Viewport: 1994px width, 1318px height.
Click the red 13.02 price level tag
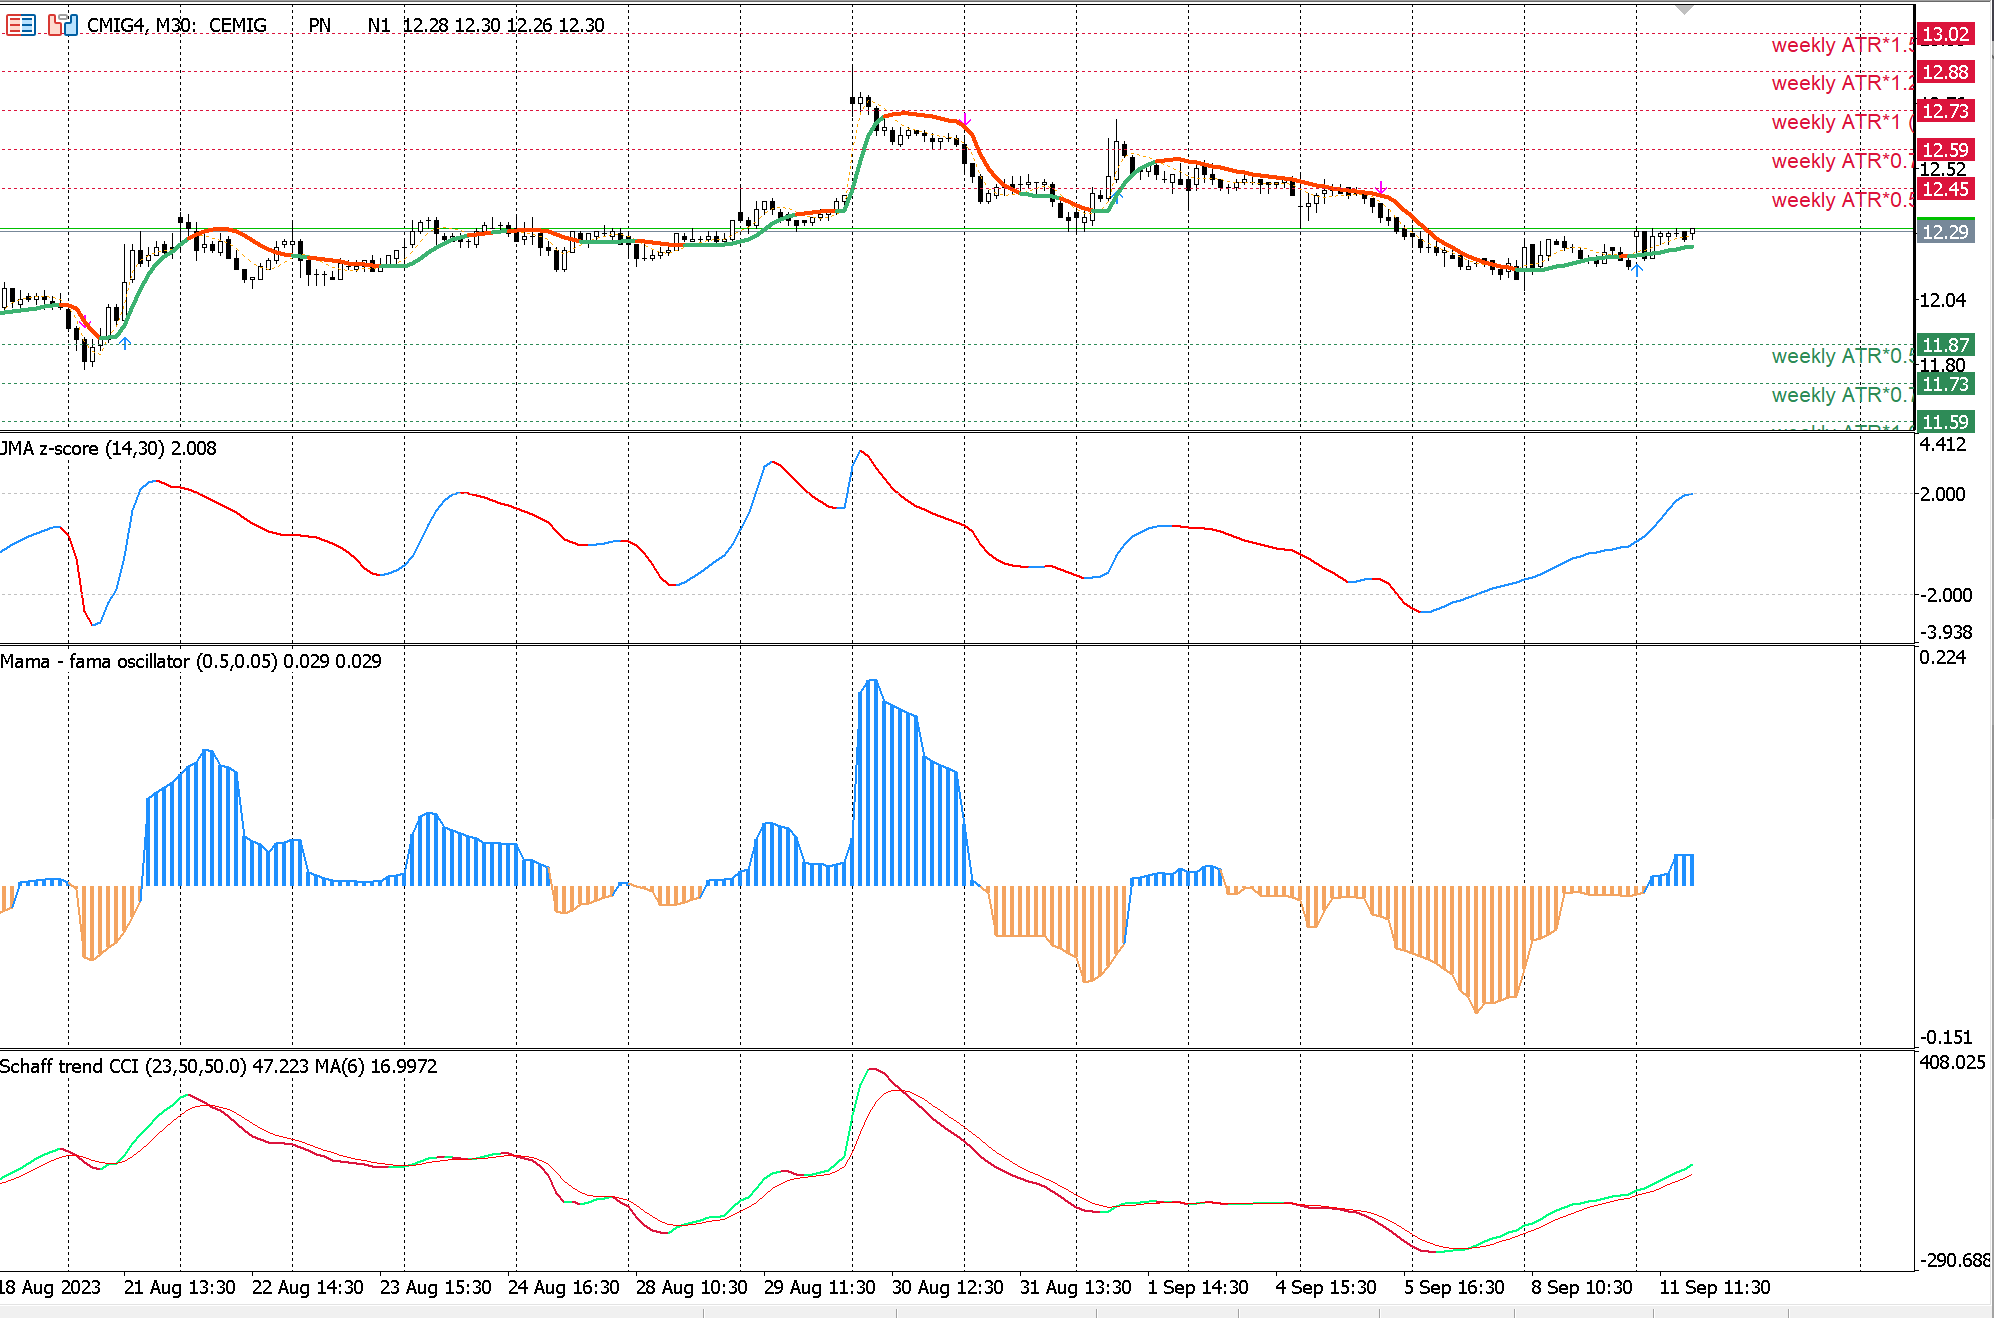(1945, 35)
